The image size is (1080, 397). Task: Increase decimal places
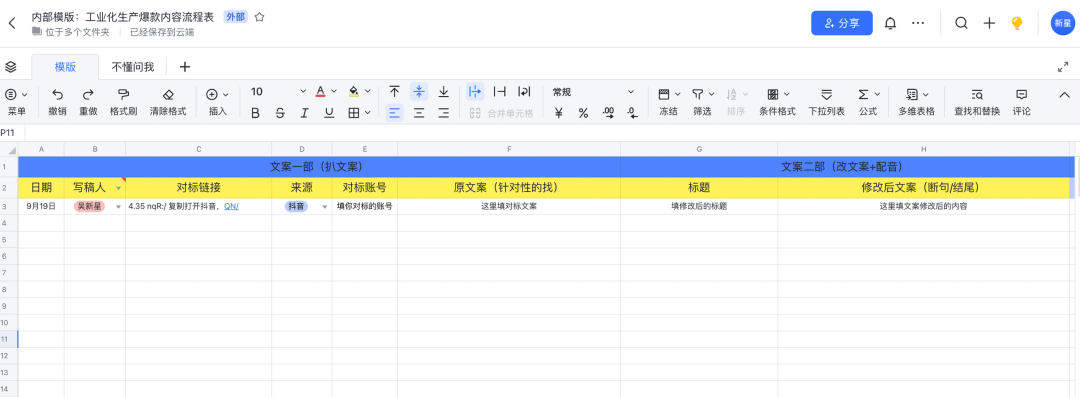tap(608, 113)
